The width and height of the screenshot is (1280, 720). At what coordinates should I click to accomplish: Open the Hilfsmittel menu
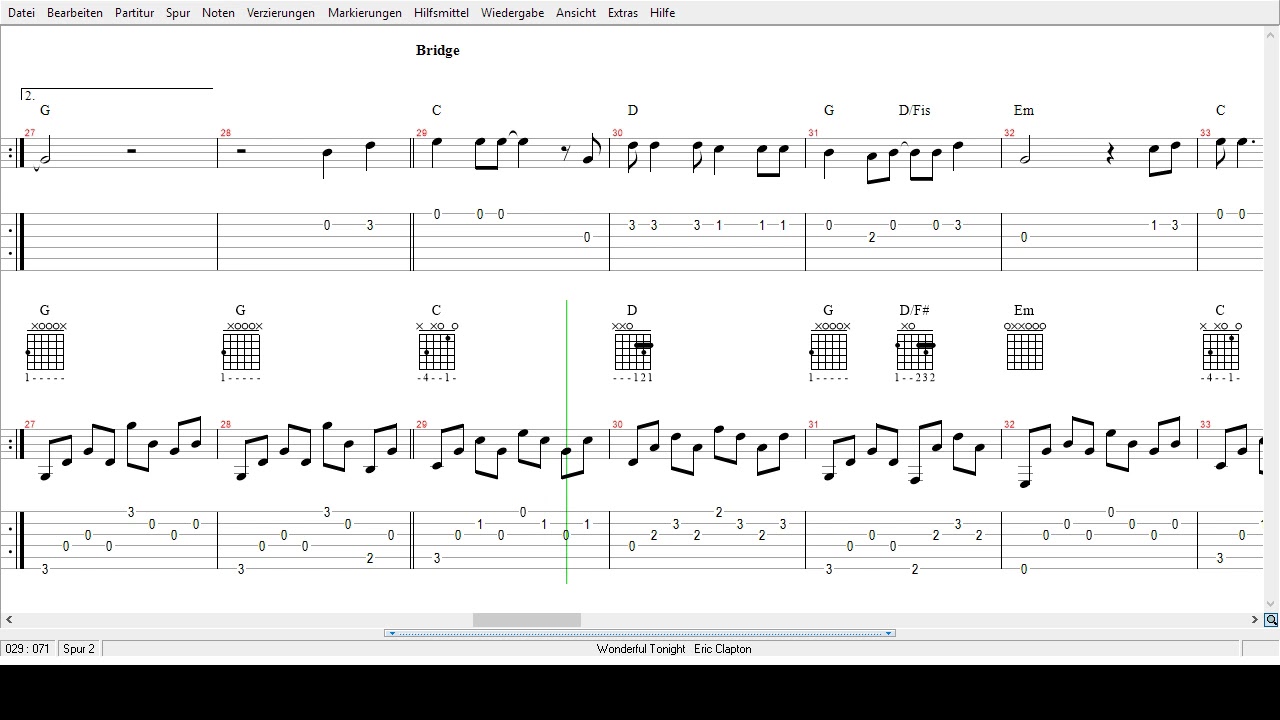click(441, 13)
